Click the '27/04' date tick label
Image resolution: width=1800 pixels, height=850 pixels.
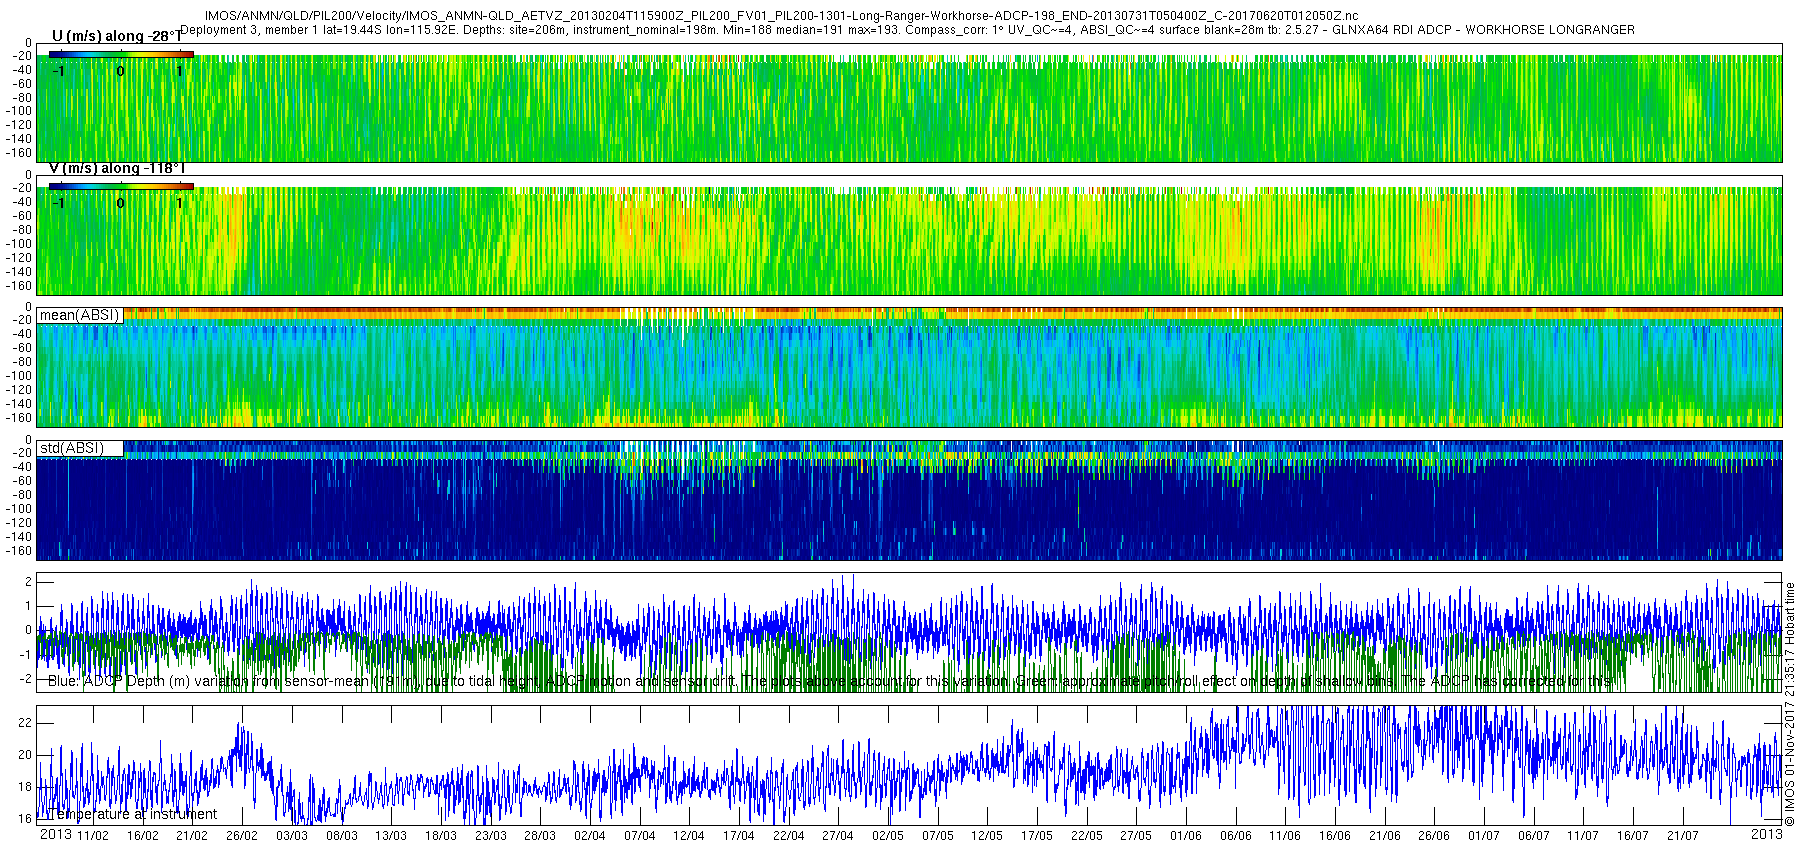point(838,836)
